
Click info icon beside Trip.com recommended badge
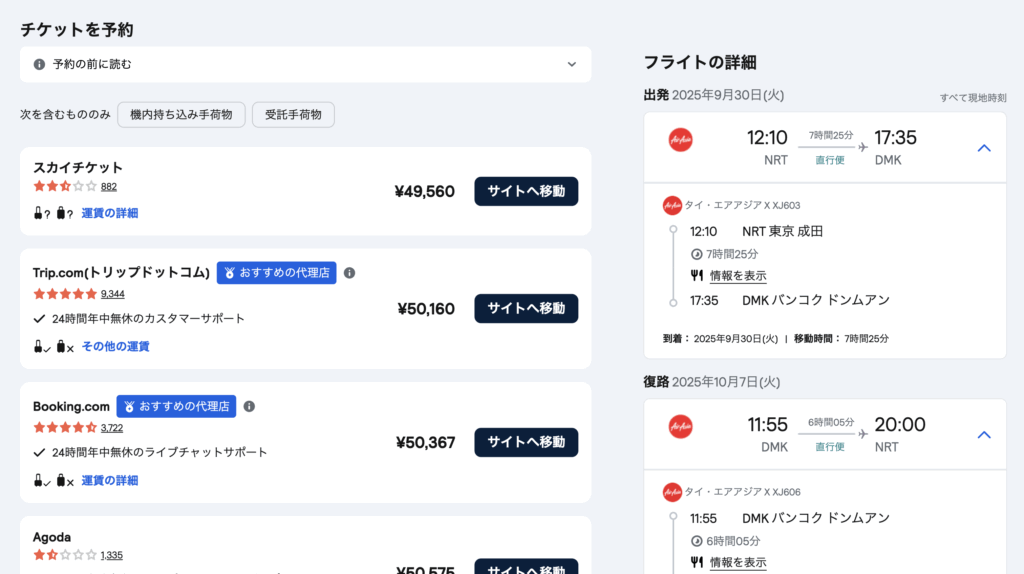point(349,273)
